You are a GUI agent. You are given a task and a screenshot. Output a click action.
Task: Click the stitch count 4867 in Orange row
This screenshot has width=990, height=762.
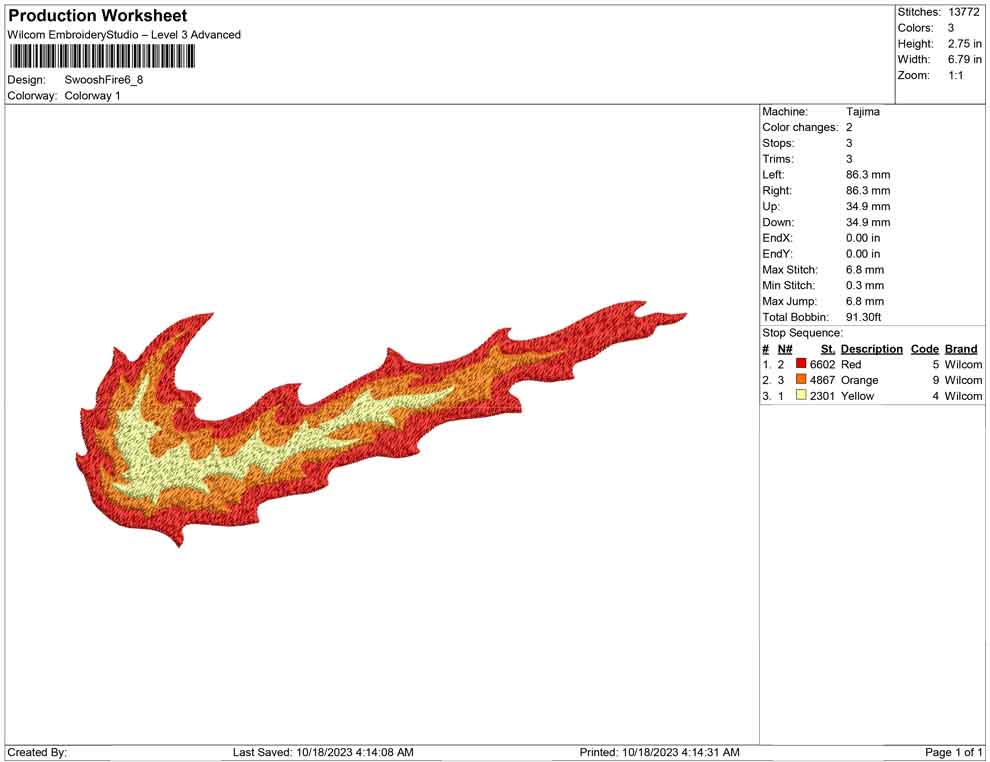822,380
